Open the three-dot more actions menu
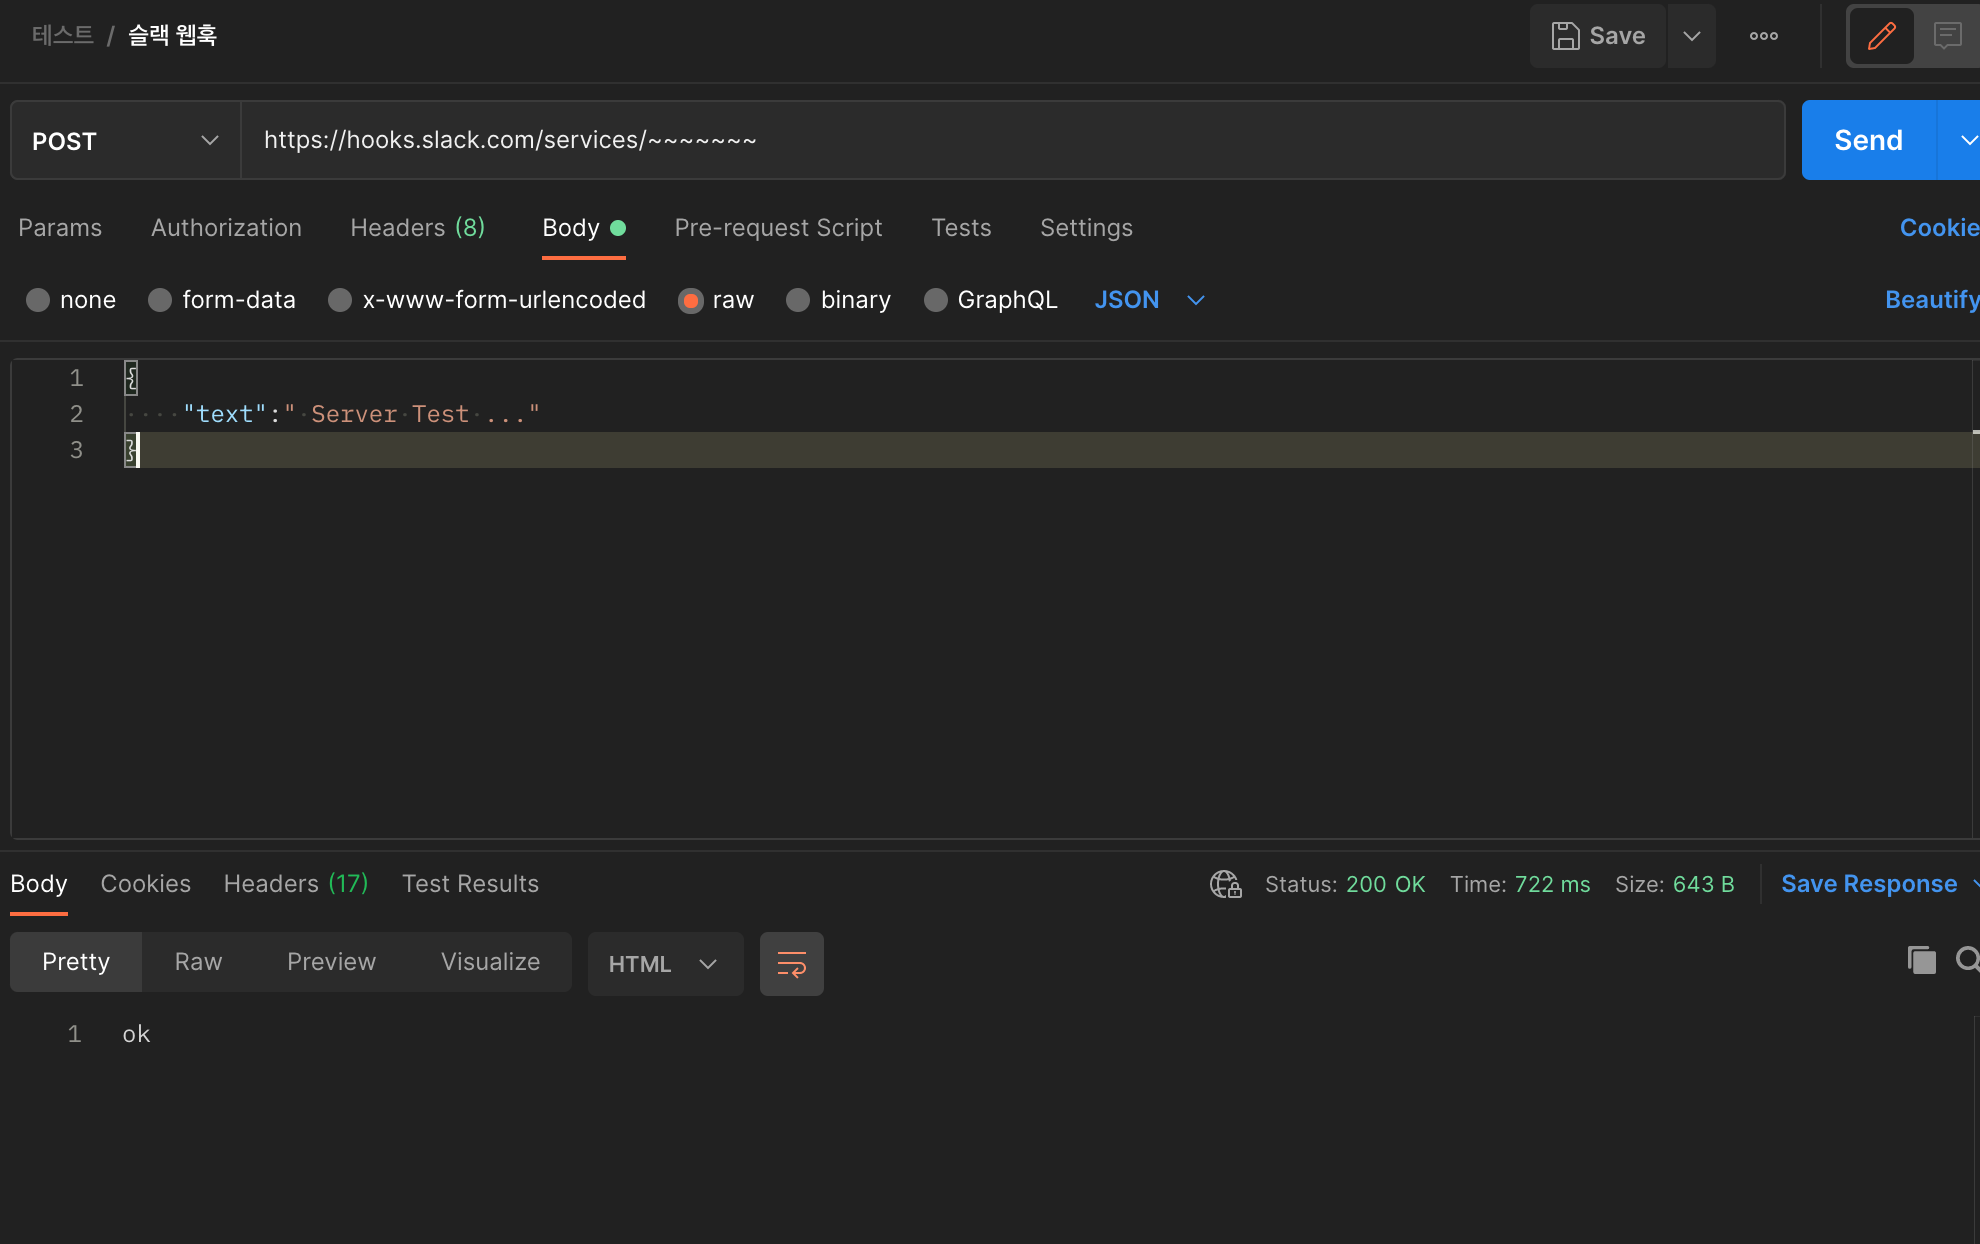This screenshot has height=1244, width=1980. (1763, 36)
